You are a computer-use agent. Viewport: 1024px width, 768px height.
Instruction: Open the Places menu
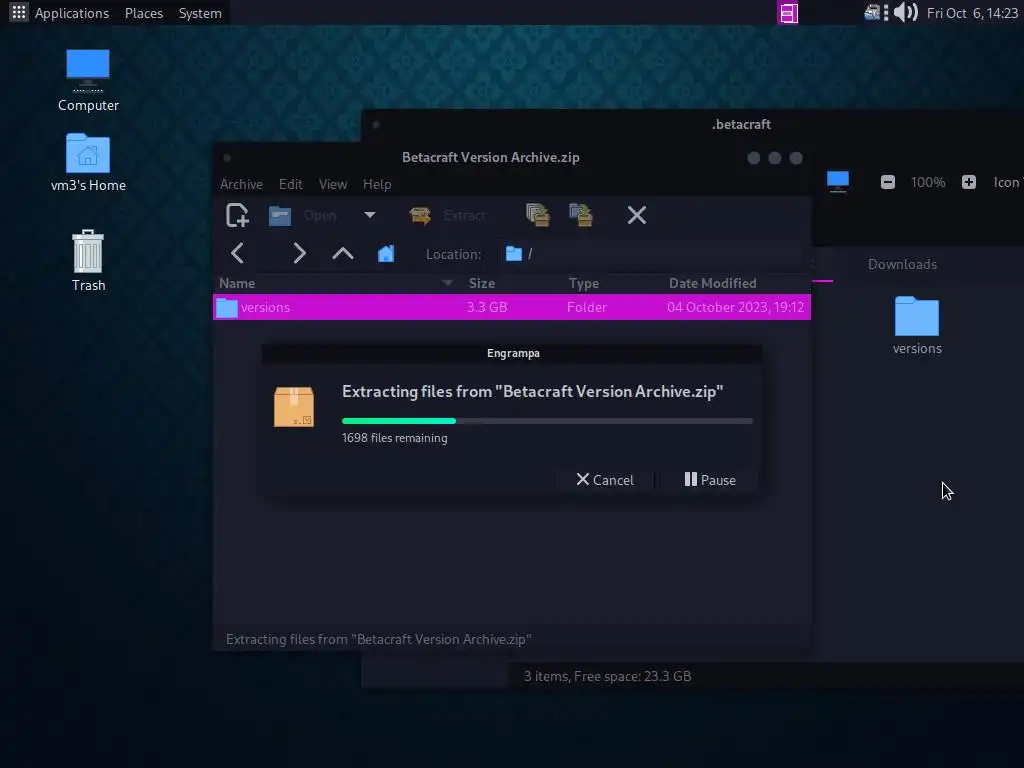tap(144, 13)
